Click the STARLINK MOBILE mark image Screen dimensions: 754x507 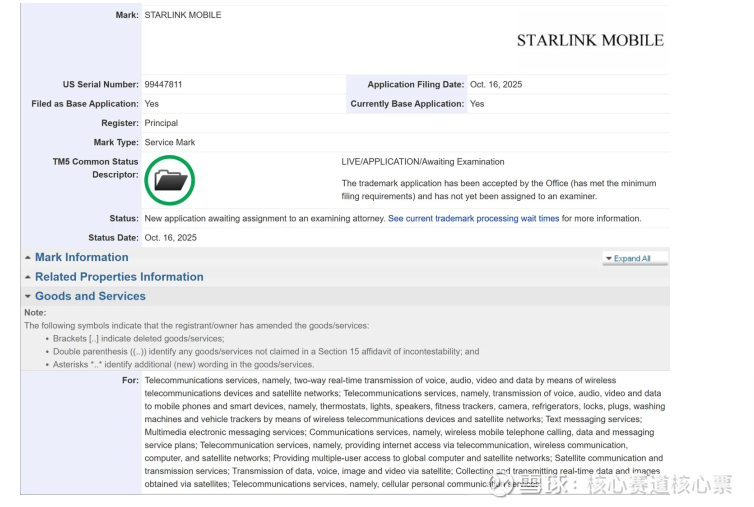click(x=590, y=40)
